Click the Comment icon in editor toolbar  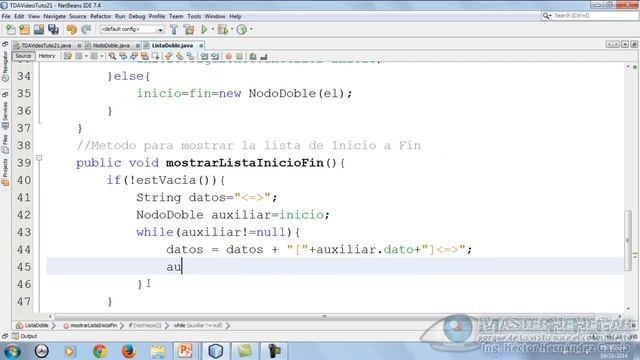[x=253, y=56]
